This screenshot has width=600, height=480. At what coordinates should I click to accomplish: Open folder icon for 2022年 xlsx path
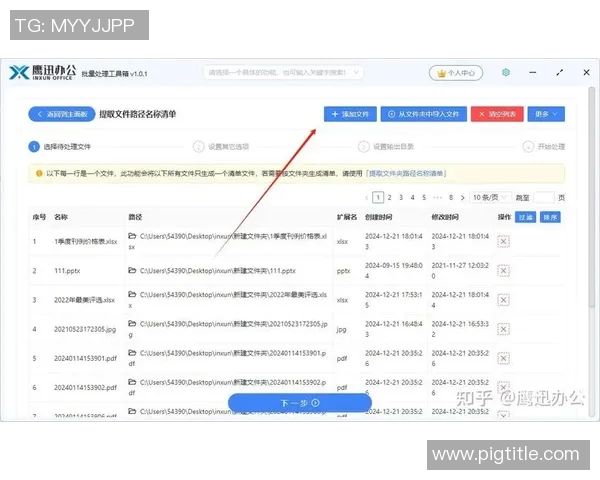click(132, 294)
